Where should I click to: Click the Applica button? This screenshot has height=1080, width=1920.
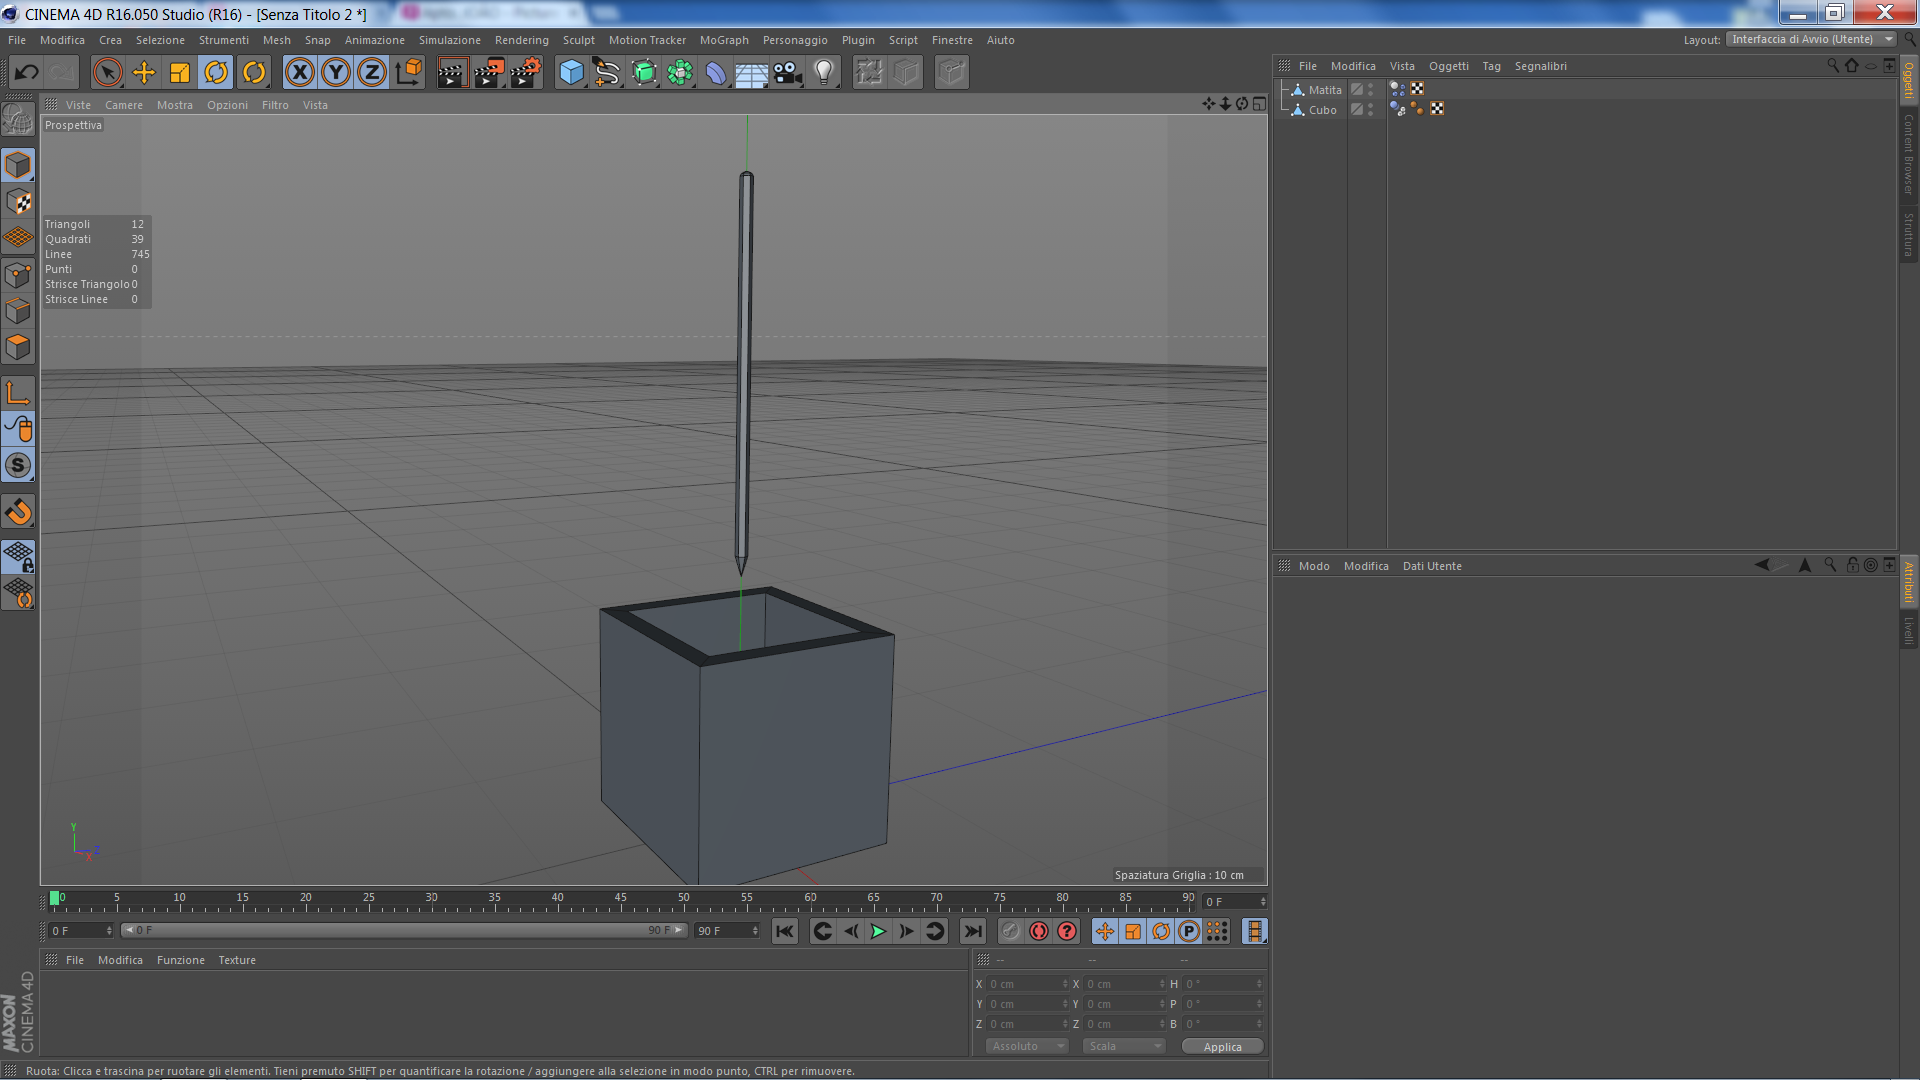pos(1222,1046)
